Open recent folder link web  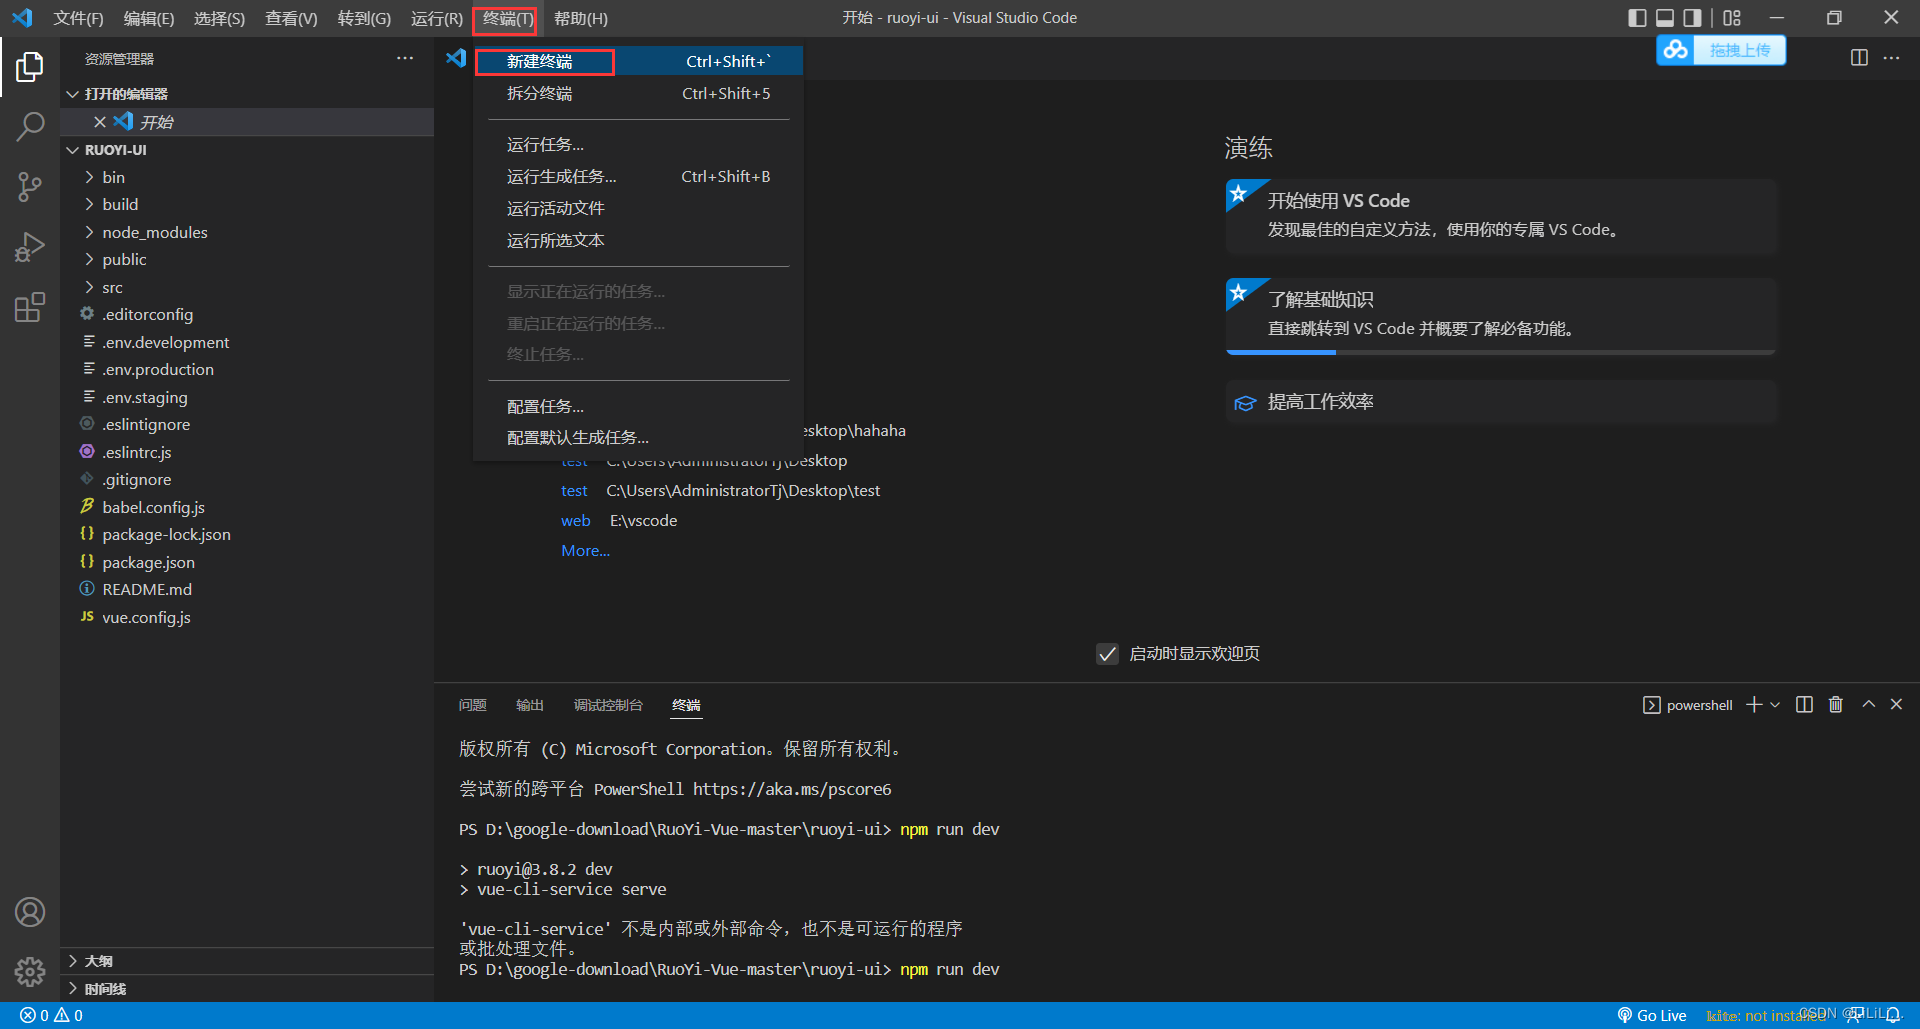[x=576, y=521]
